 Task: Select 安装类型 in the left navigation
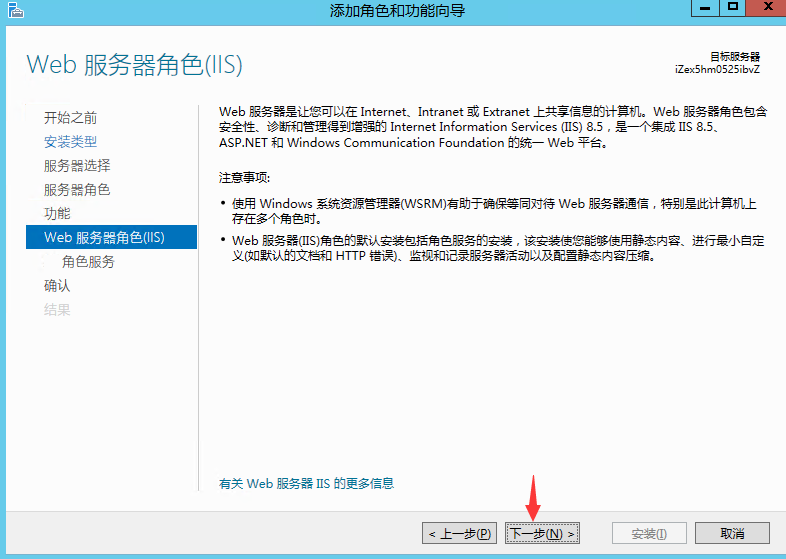[x=70, y=142]
